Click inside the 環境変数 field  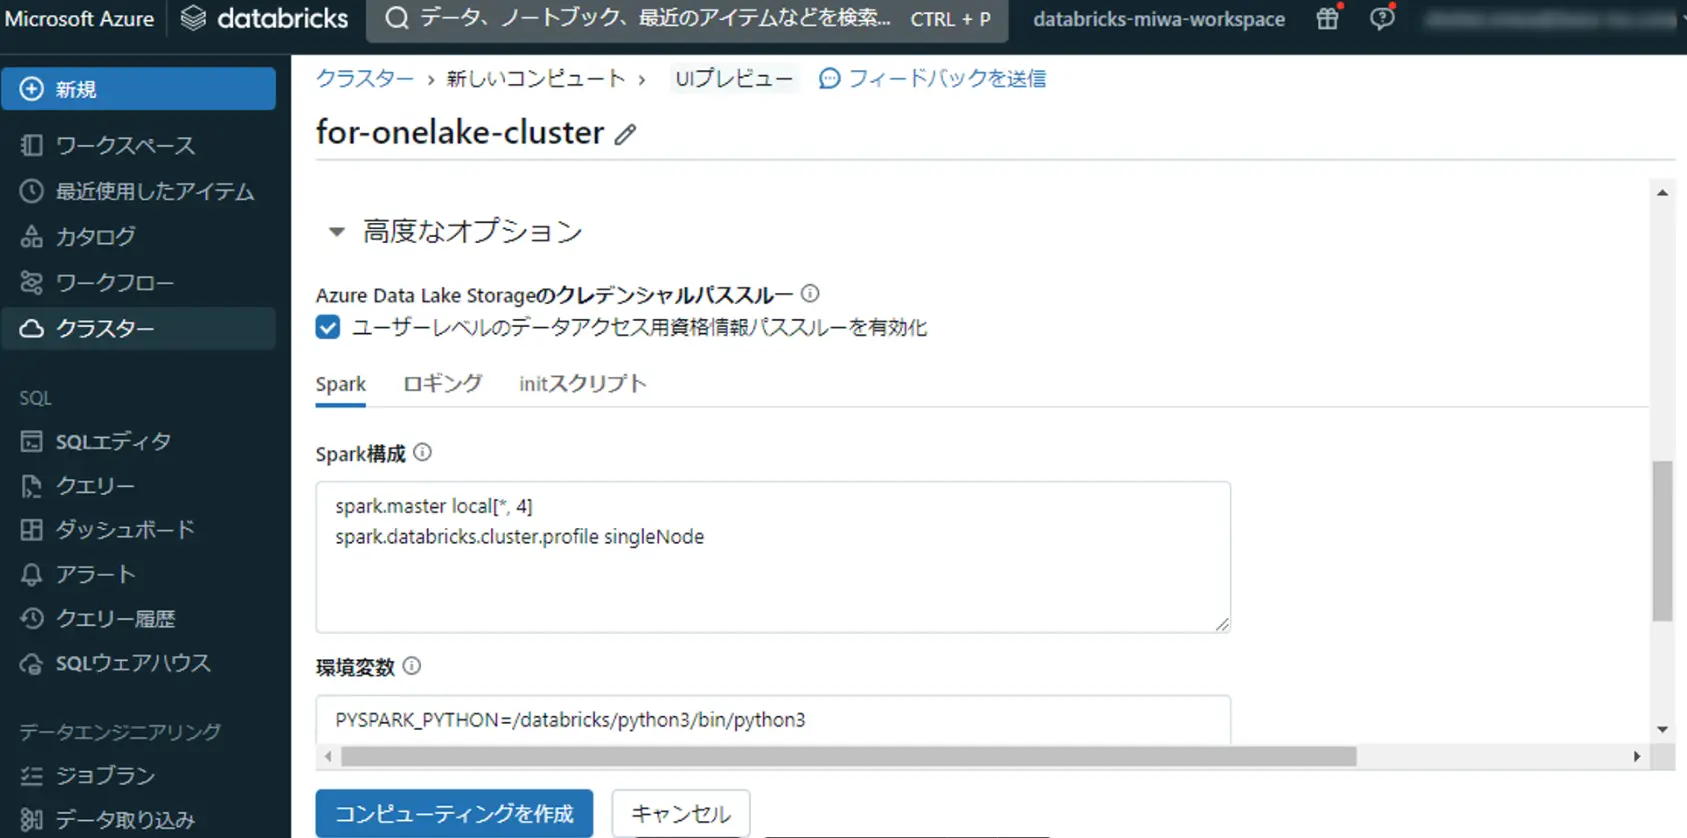[773, 720]
